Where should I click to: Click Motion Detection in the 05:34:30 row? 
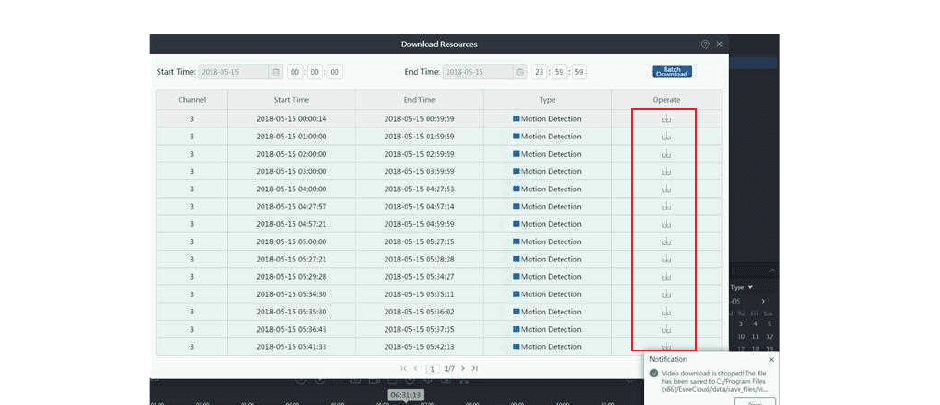click(551, 294)
